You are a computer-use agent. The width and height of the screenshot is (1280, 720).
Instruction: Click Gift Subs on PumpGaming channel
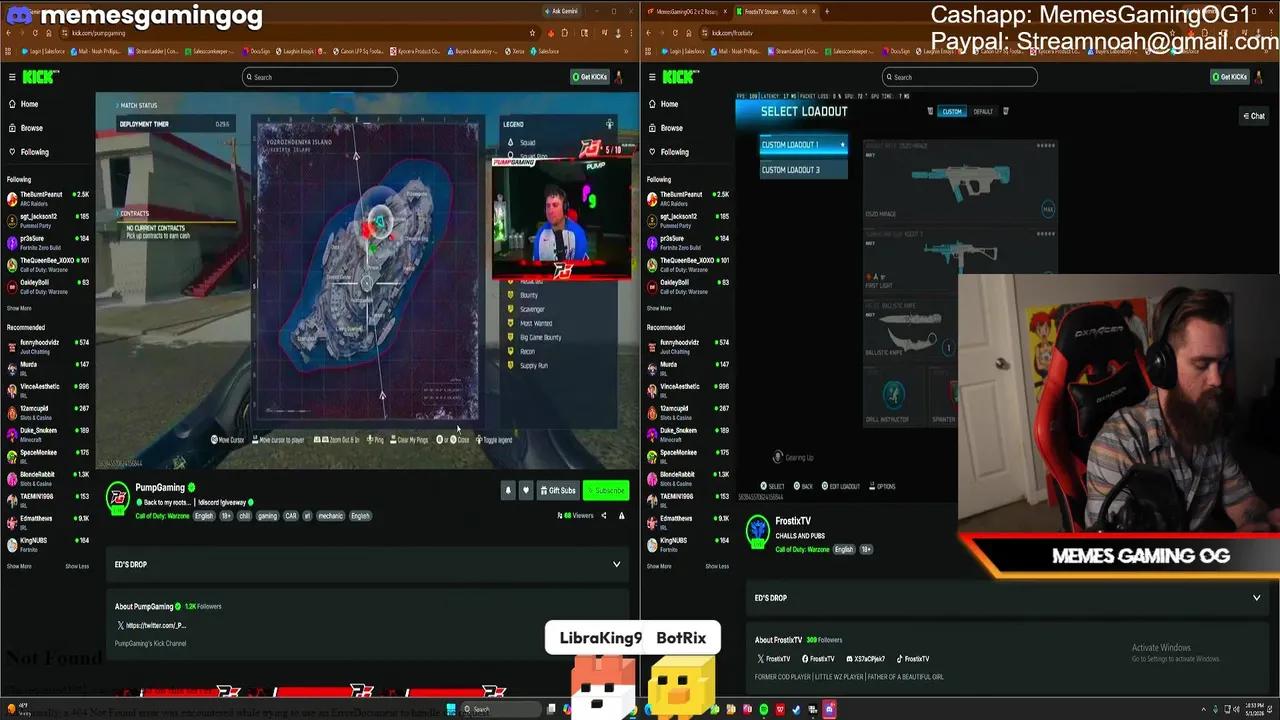pos(558,490)
